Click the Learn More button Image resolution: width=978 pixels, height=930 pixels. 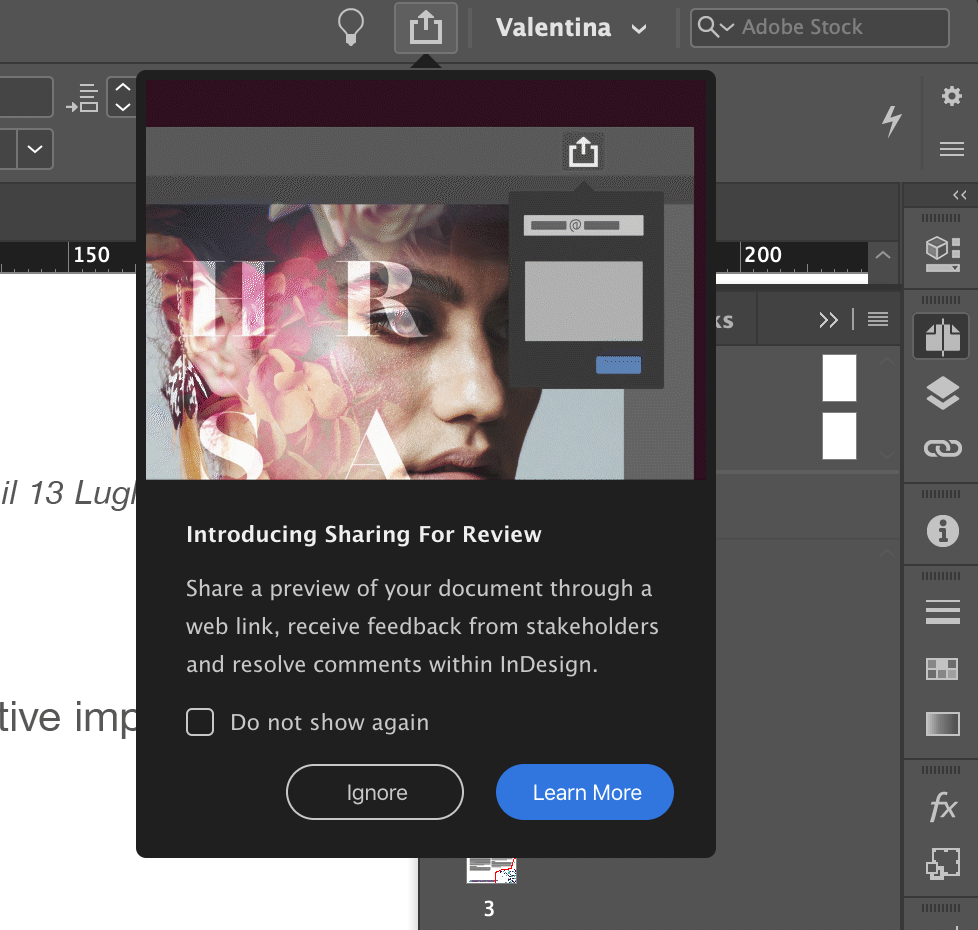pyautogui.click(x=585, y=792)
